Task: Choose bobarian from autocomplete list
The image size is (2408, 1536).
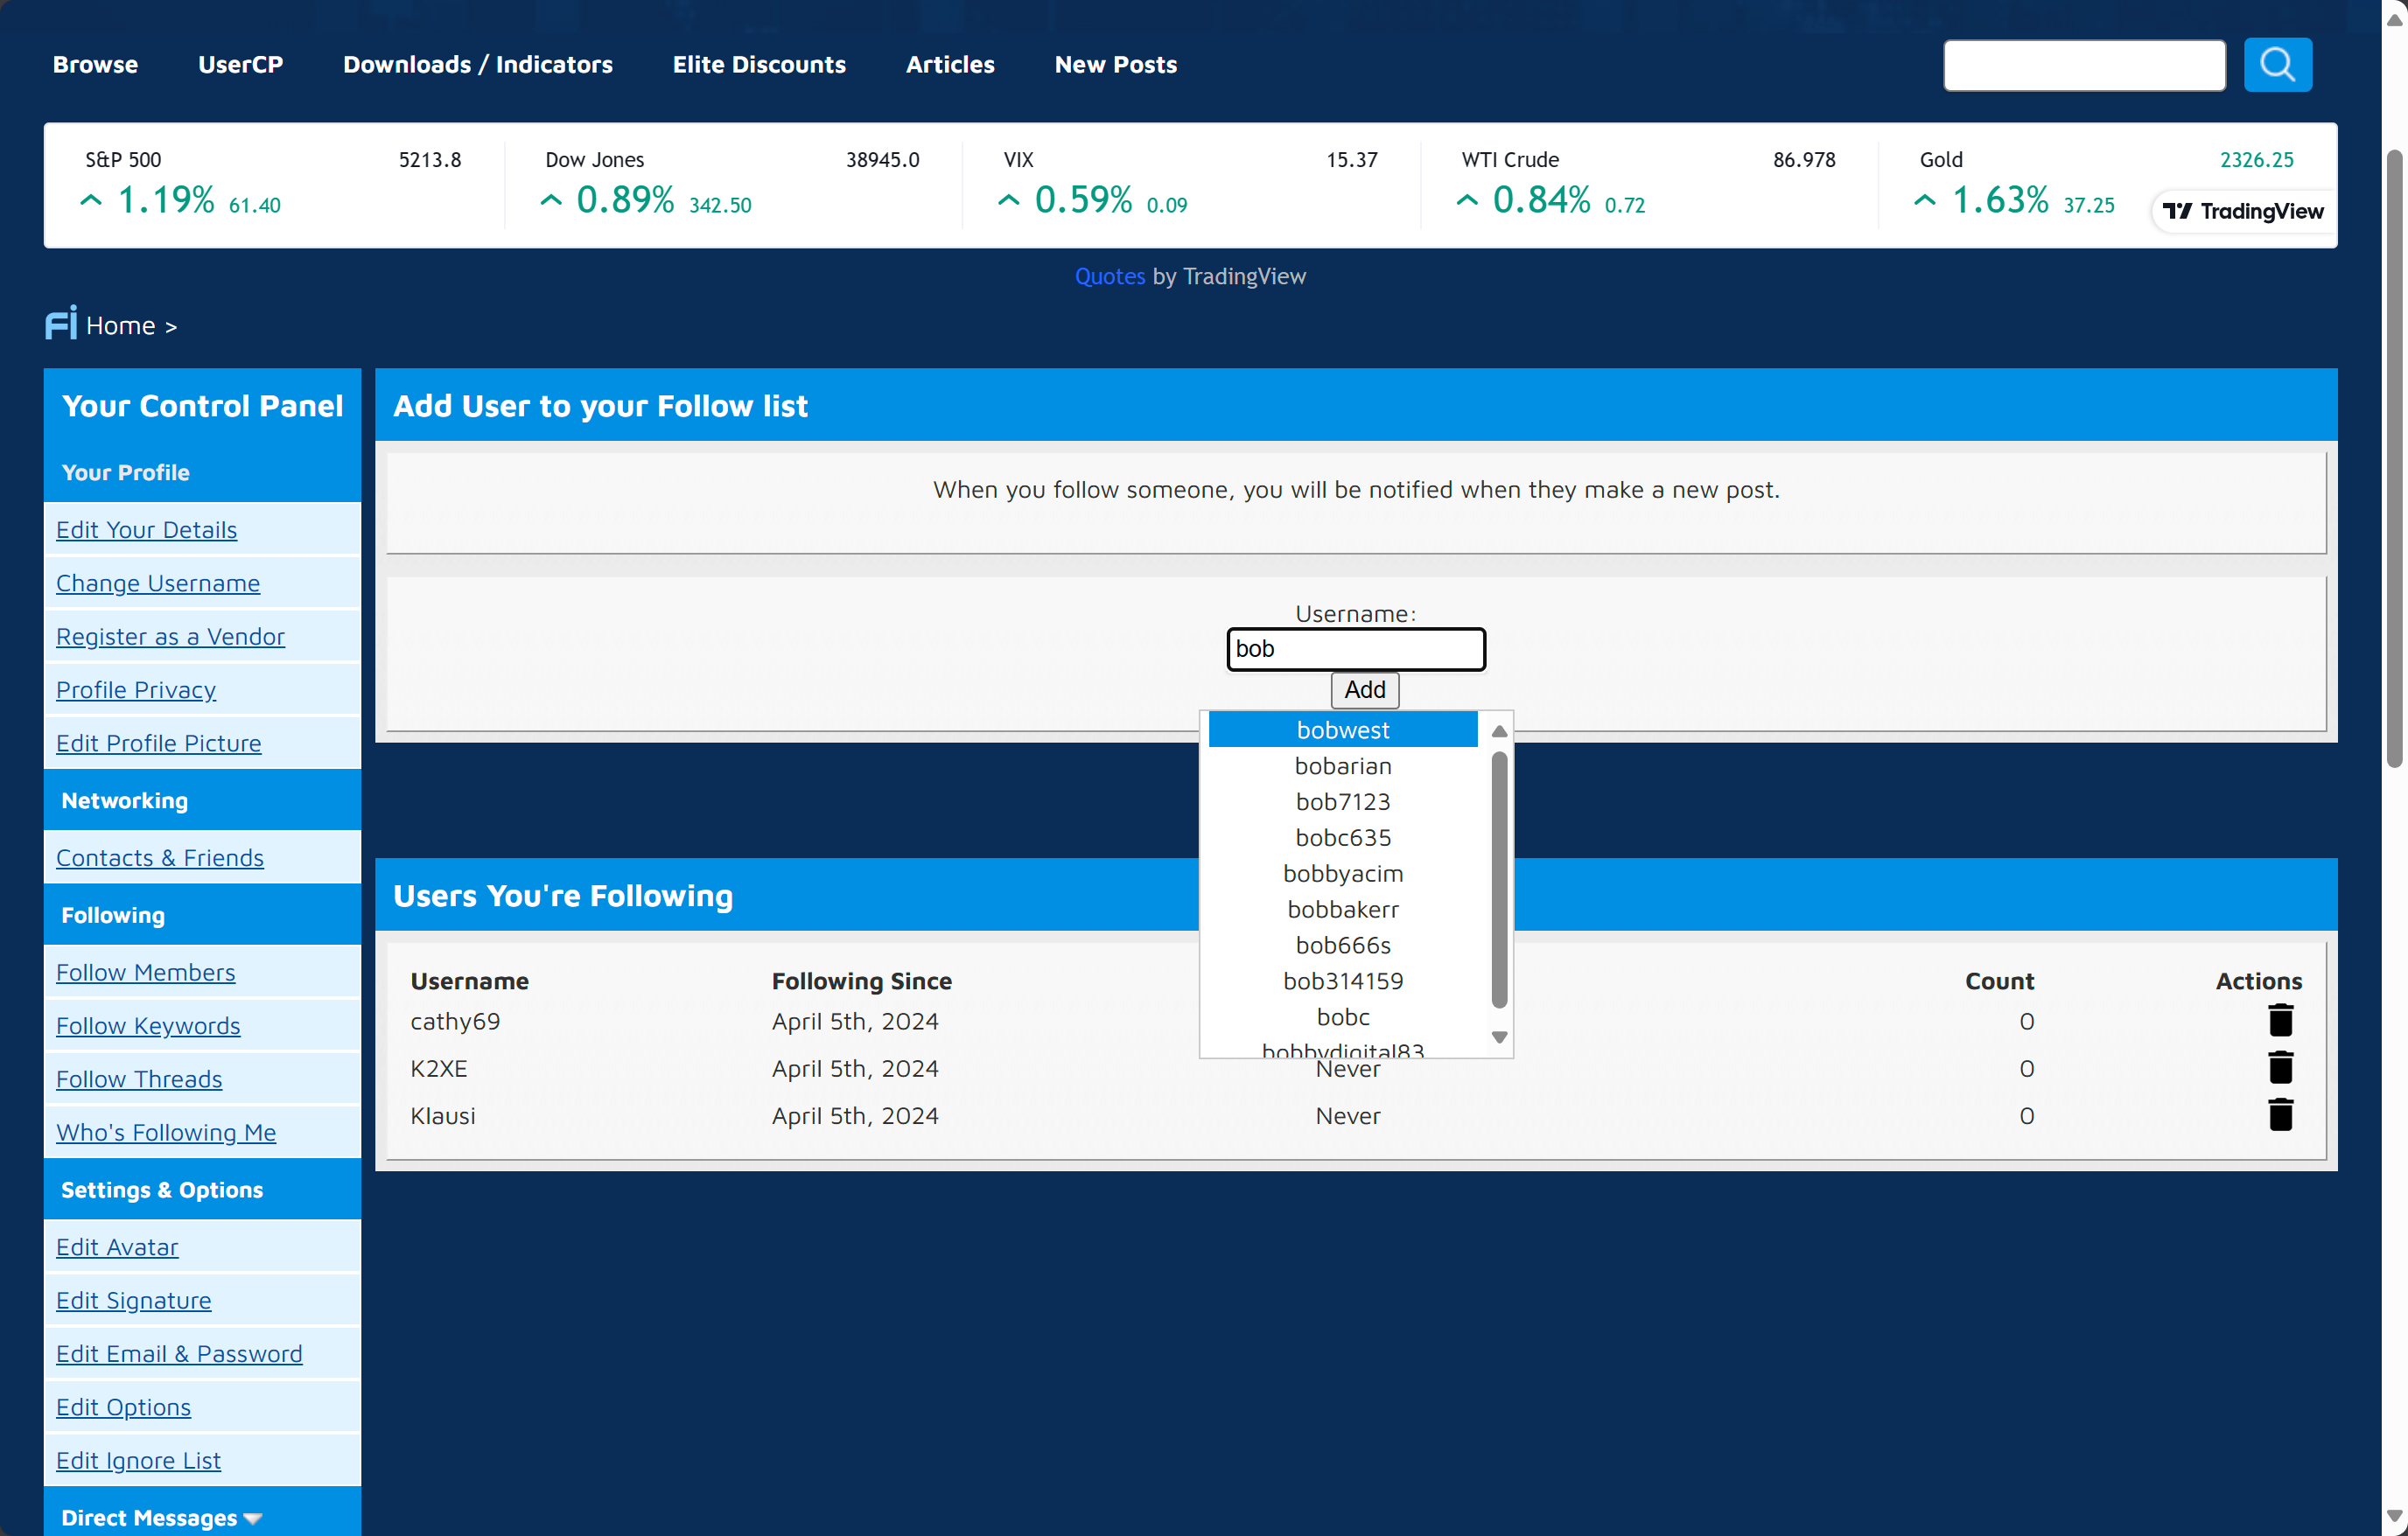Action: click(x=1342, y=765)
